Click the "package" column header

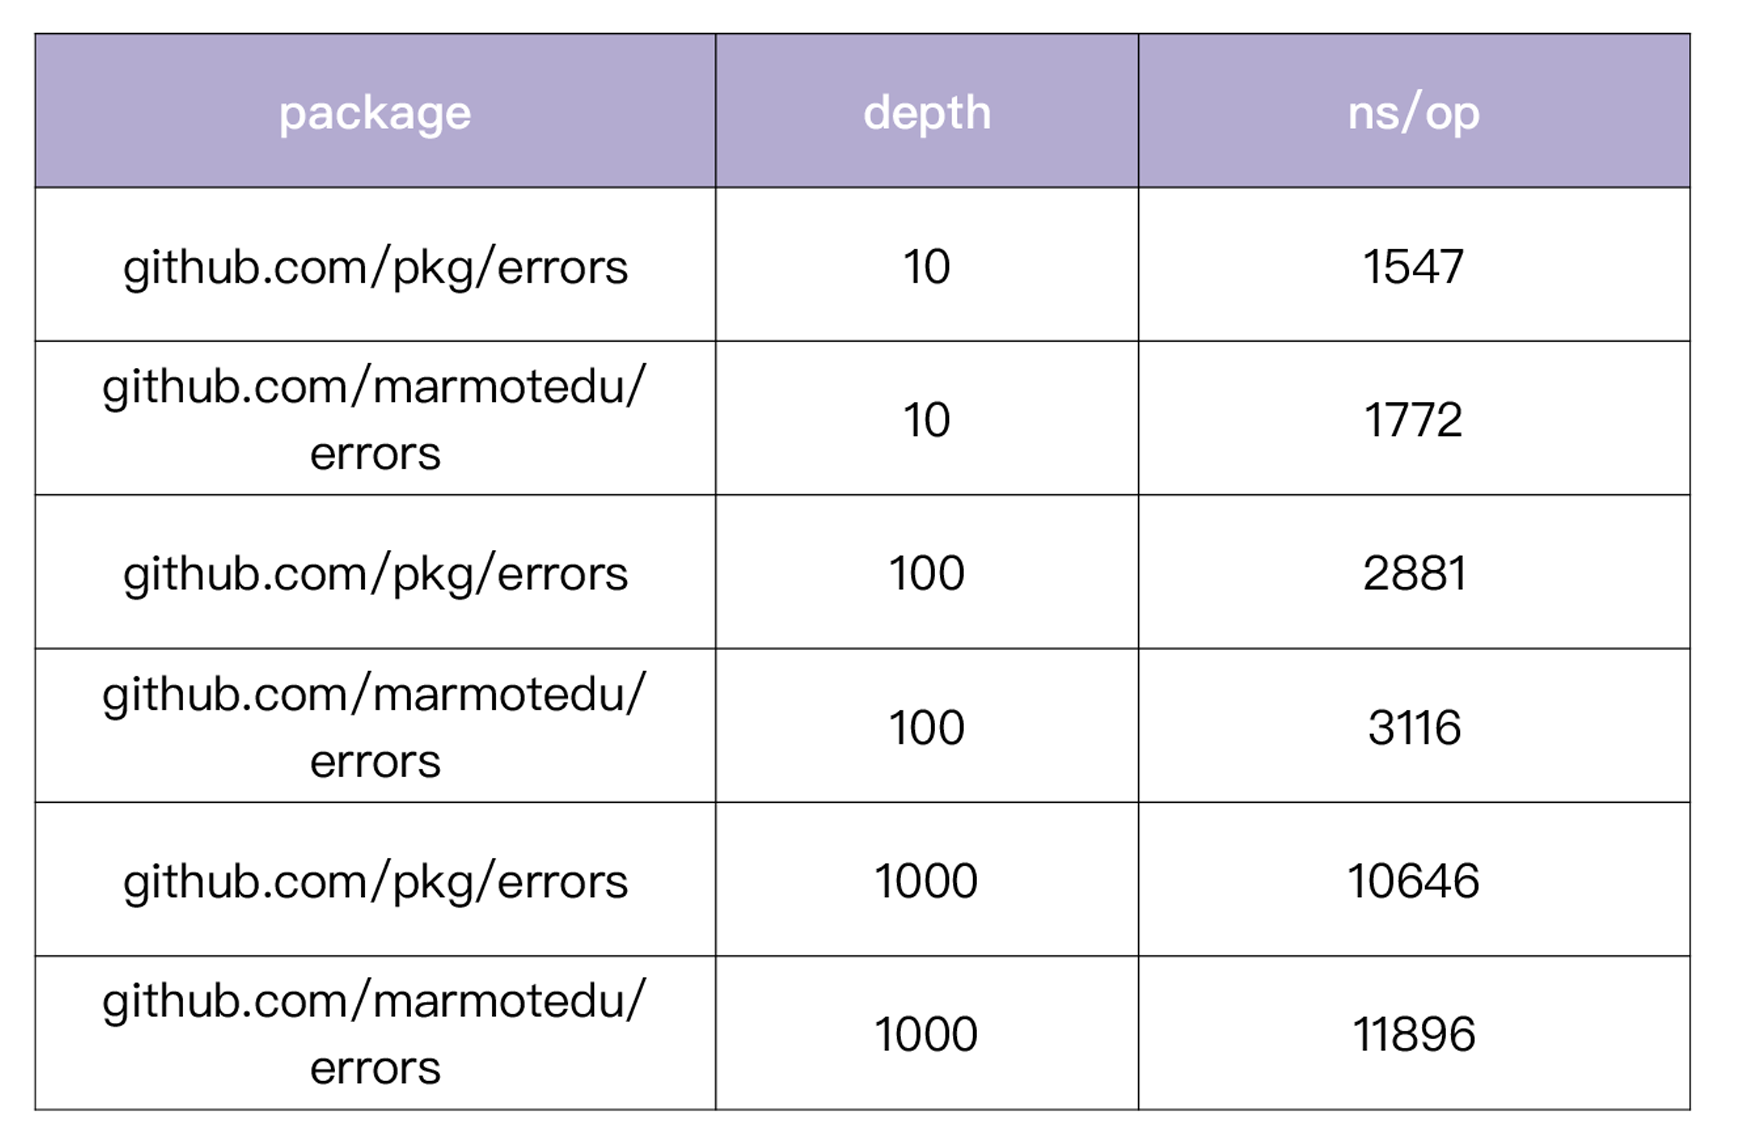pos(375,112)
